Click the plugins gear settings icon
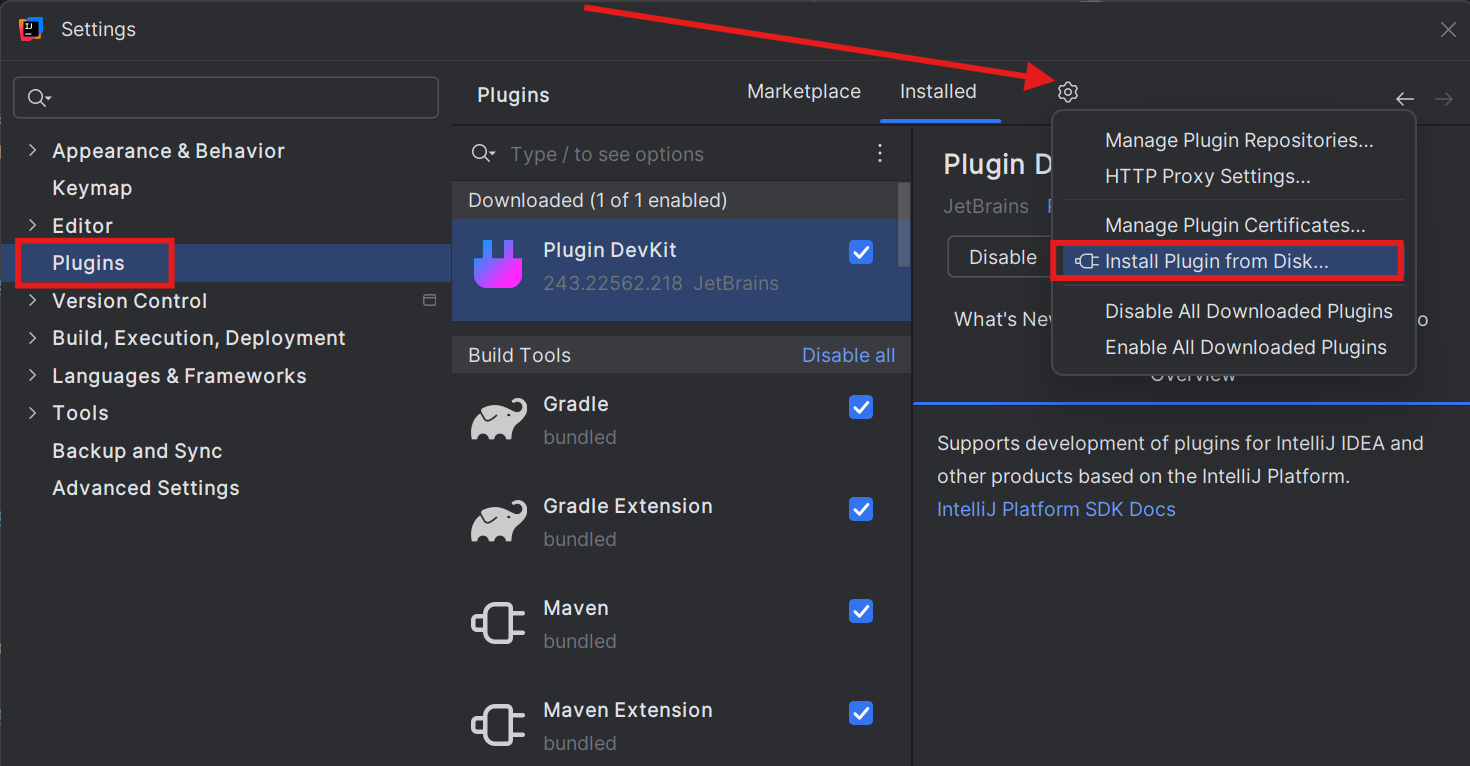This screenshot has width=1470, height=766. pos(1068,92)
